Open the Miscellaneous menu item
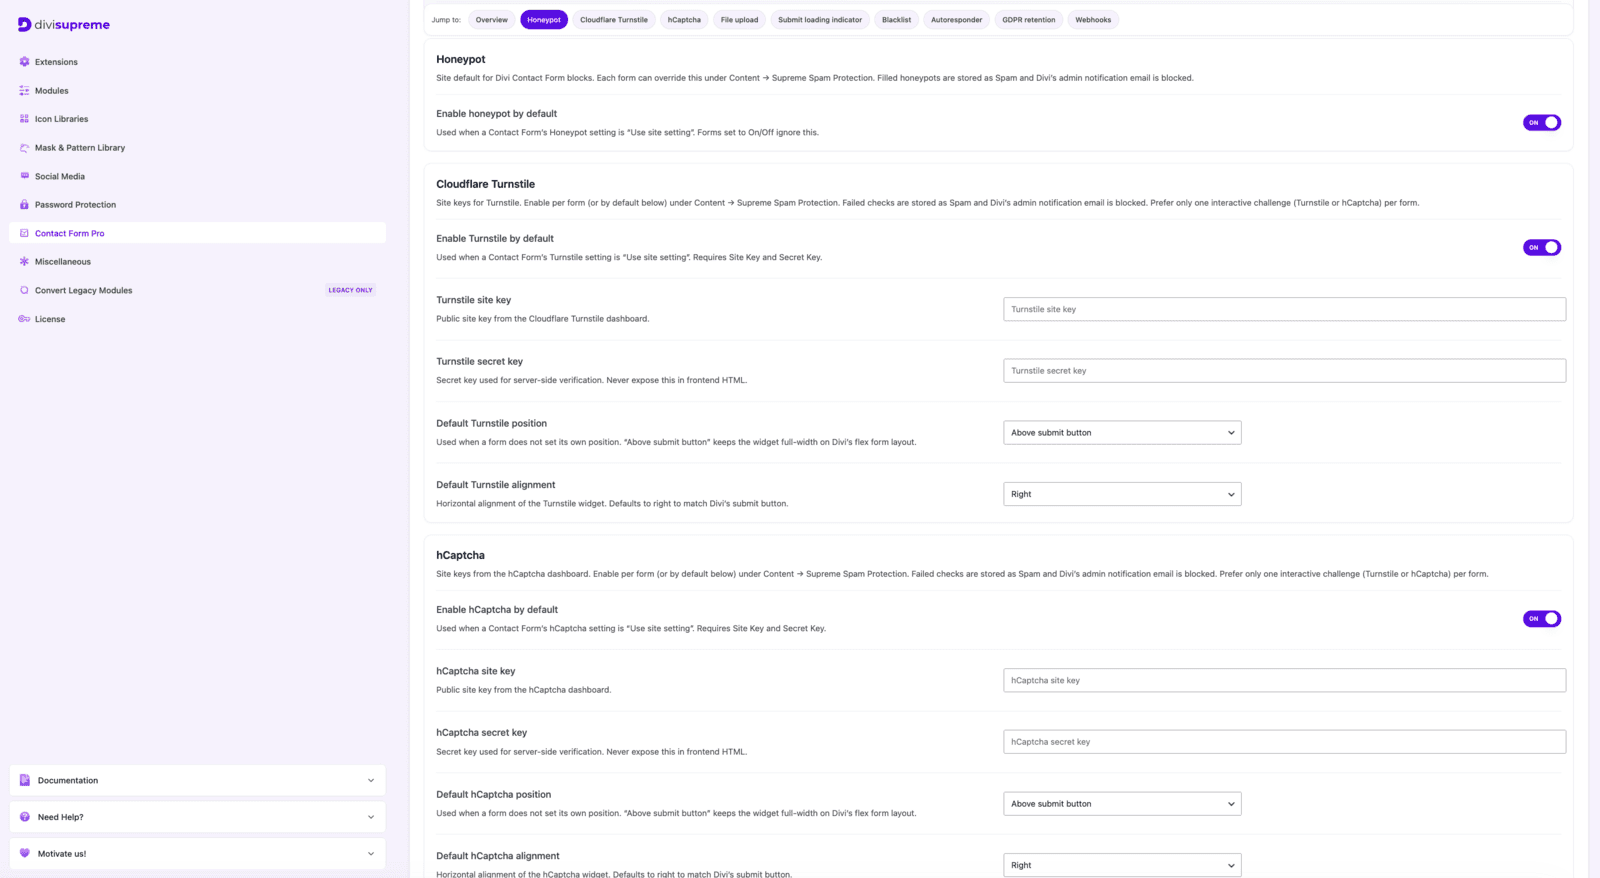The height and width of the screenshot is (878, 1600). (197, 261)
